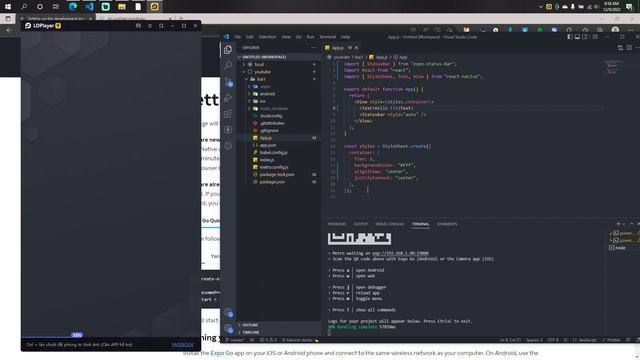Open the Expo Go link on the web page

click(222, 353)
